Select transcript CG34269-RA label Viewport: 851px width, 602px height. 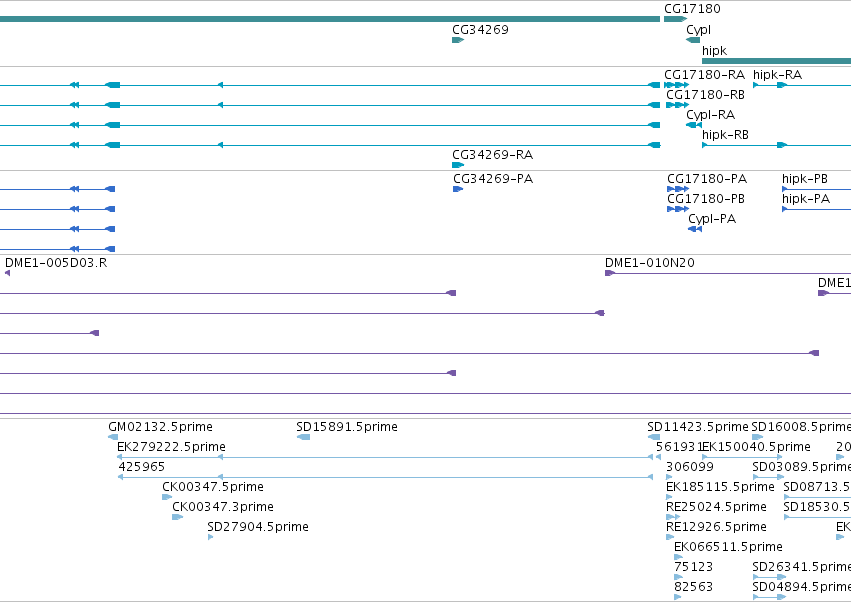[x=493, y=155]
